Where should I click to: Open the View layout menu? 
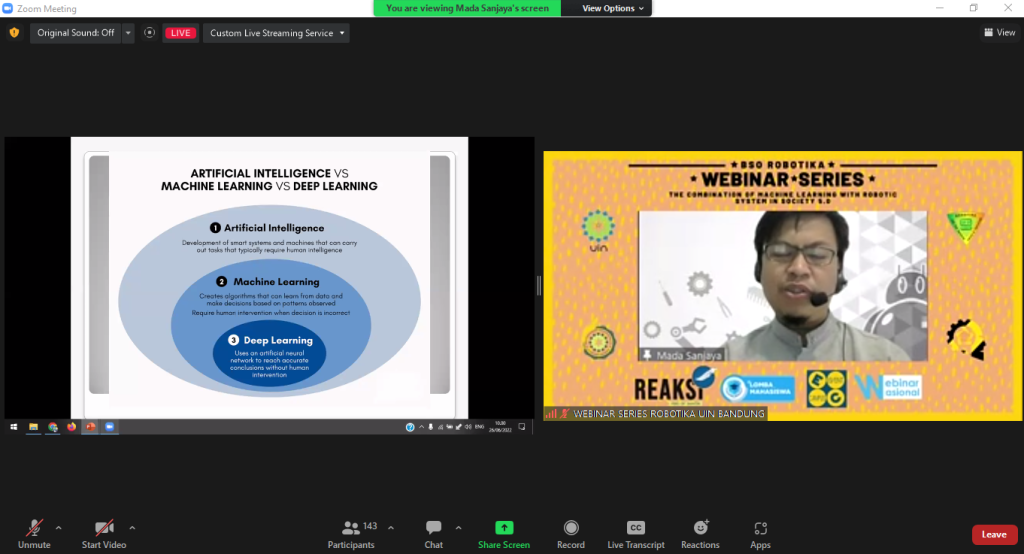(x=999, y=33)
